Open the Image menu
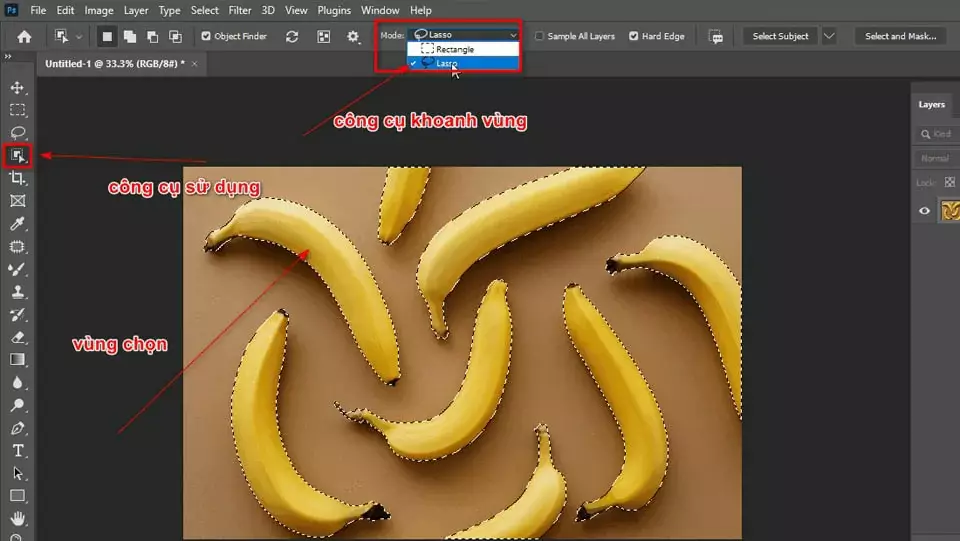Image resolution: width=960 pixels, height=541 pixels. tap(99, 10)
